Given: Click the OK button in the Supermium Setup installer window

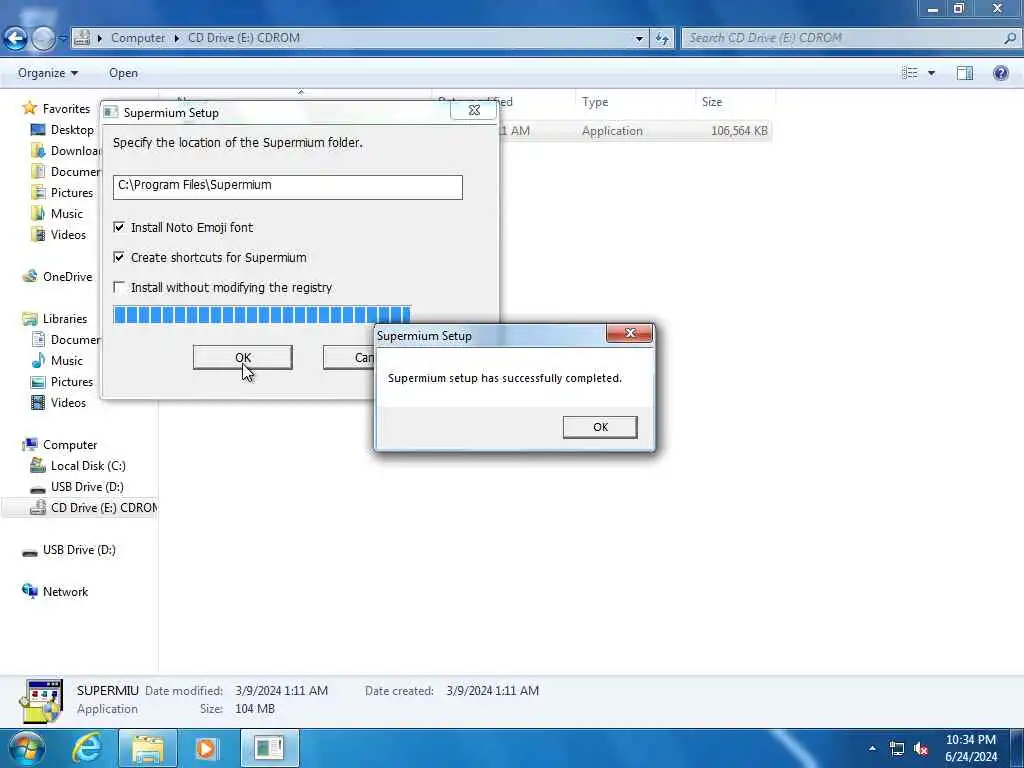Looking at the screenshot, I should pyautogui.click(x=242, y=357).
